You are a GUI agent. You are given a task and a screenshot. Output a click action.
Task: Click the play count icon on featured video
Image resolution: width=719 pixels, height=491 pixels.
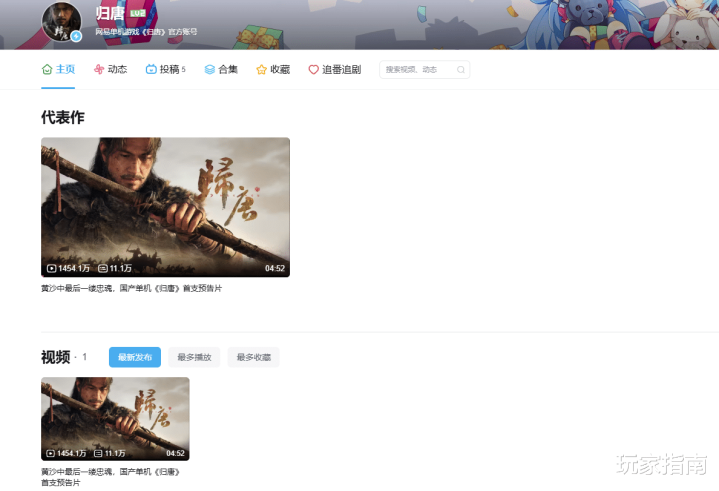(x=51, y=269)
